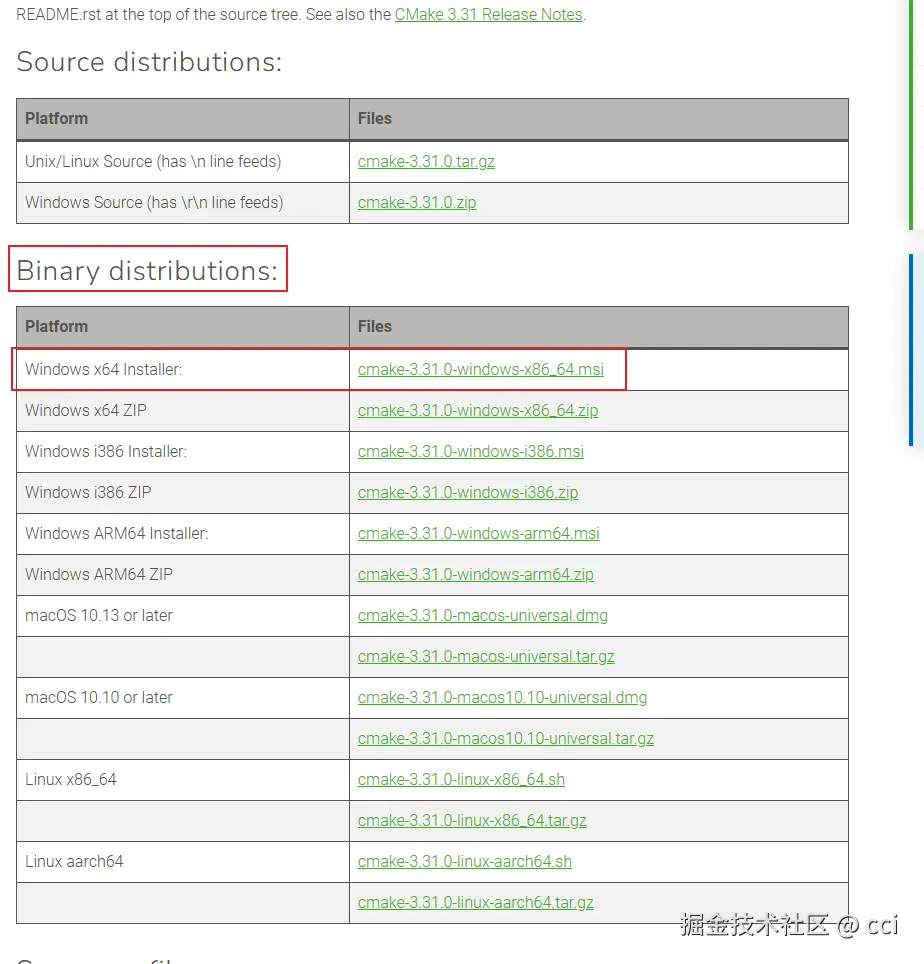The width and height of the screenshot is (924, 964).
Task: Download cmake-3.31.0-windows-i386.zip file
Action: pyautogui.click(x=468, y=492)
